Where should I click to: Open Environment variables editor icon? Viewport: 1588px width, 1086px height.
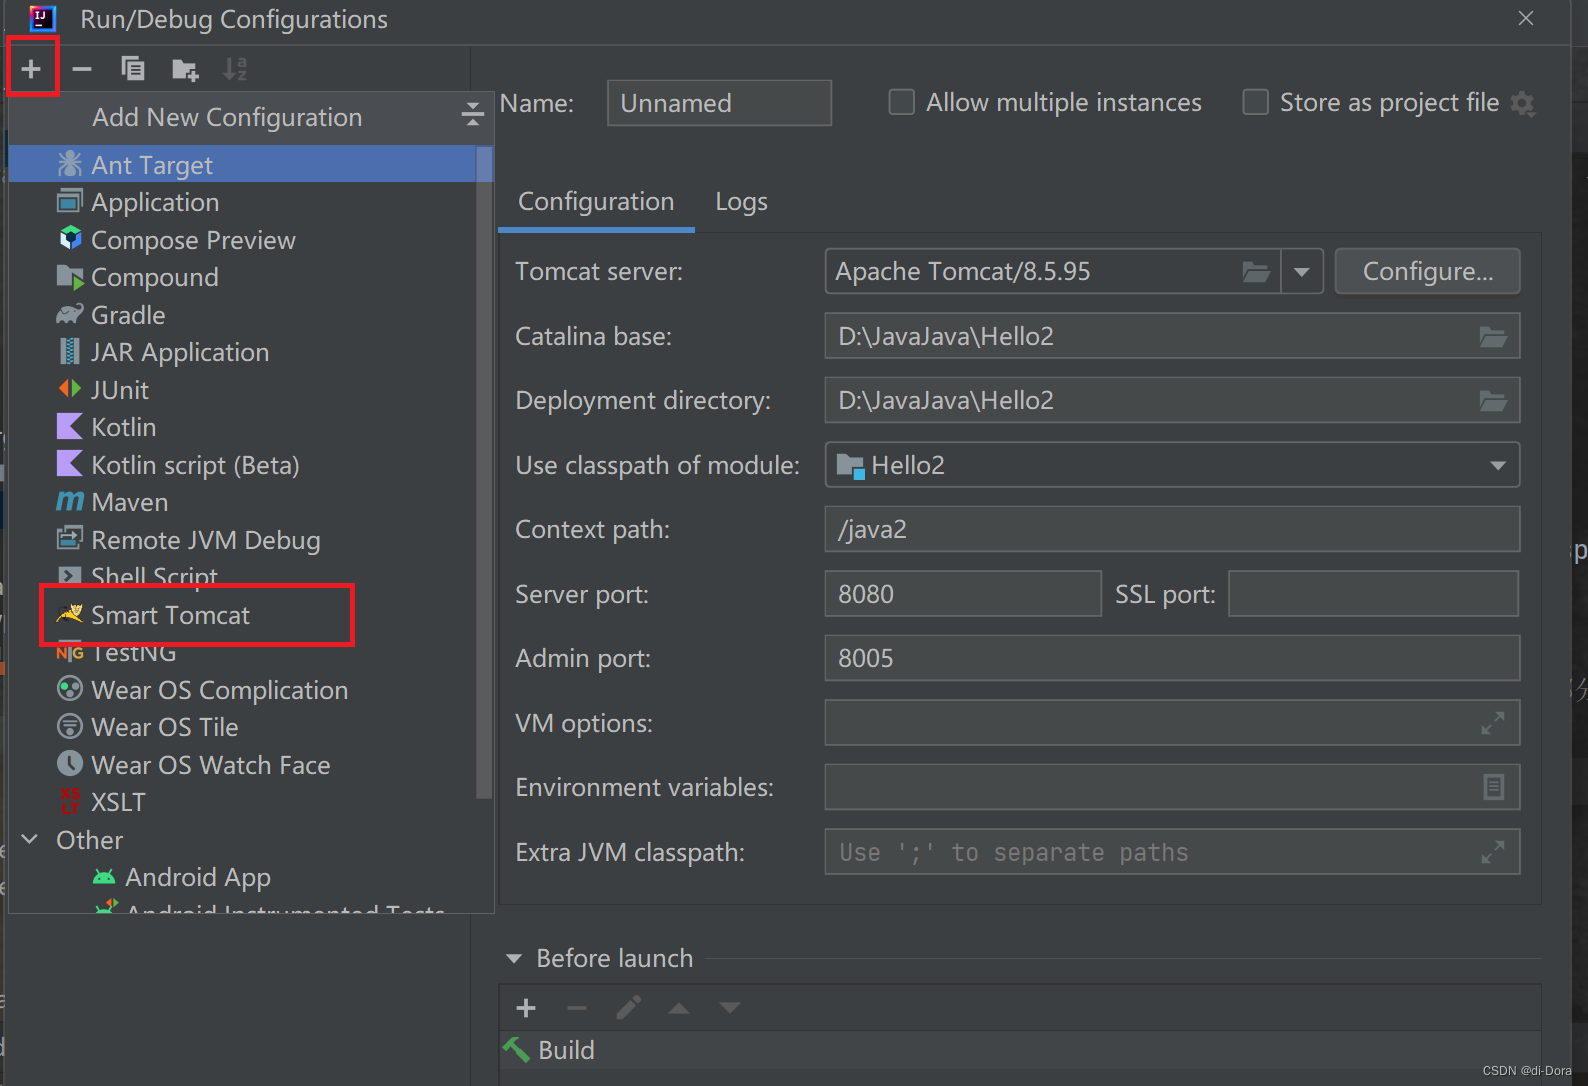(x=1493, y=787)
